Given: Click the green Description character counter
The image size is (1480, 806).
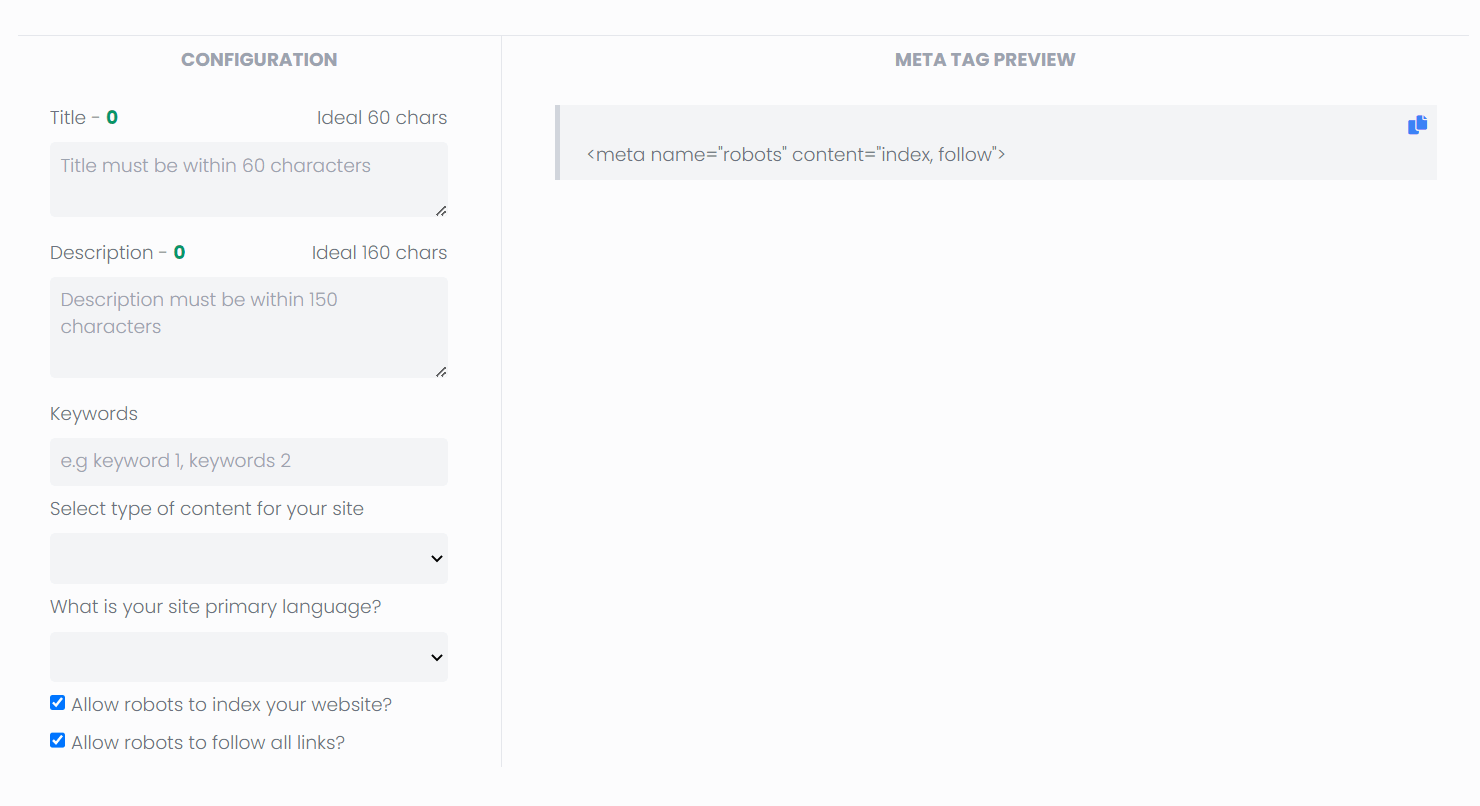Looking at the screenshot, I should (x=179, y=252).
